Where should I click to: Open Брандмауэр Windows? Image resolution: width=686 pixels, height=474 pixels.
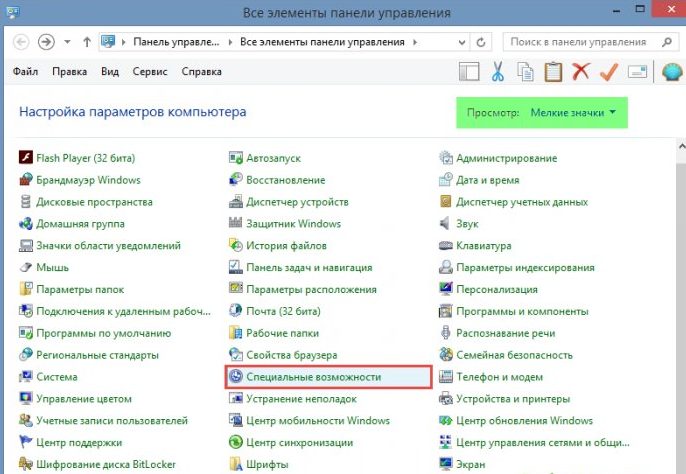coord(88,180)
